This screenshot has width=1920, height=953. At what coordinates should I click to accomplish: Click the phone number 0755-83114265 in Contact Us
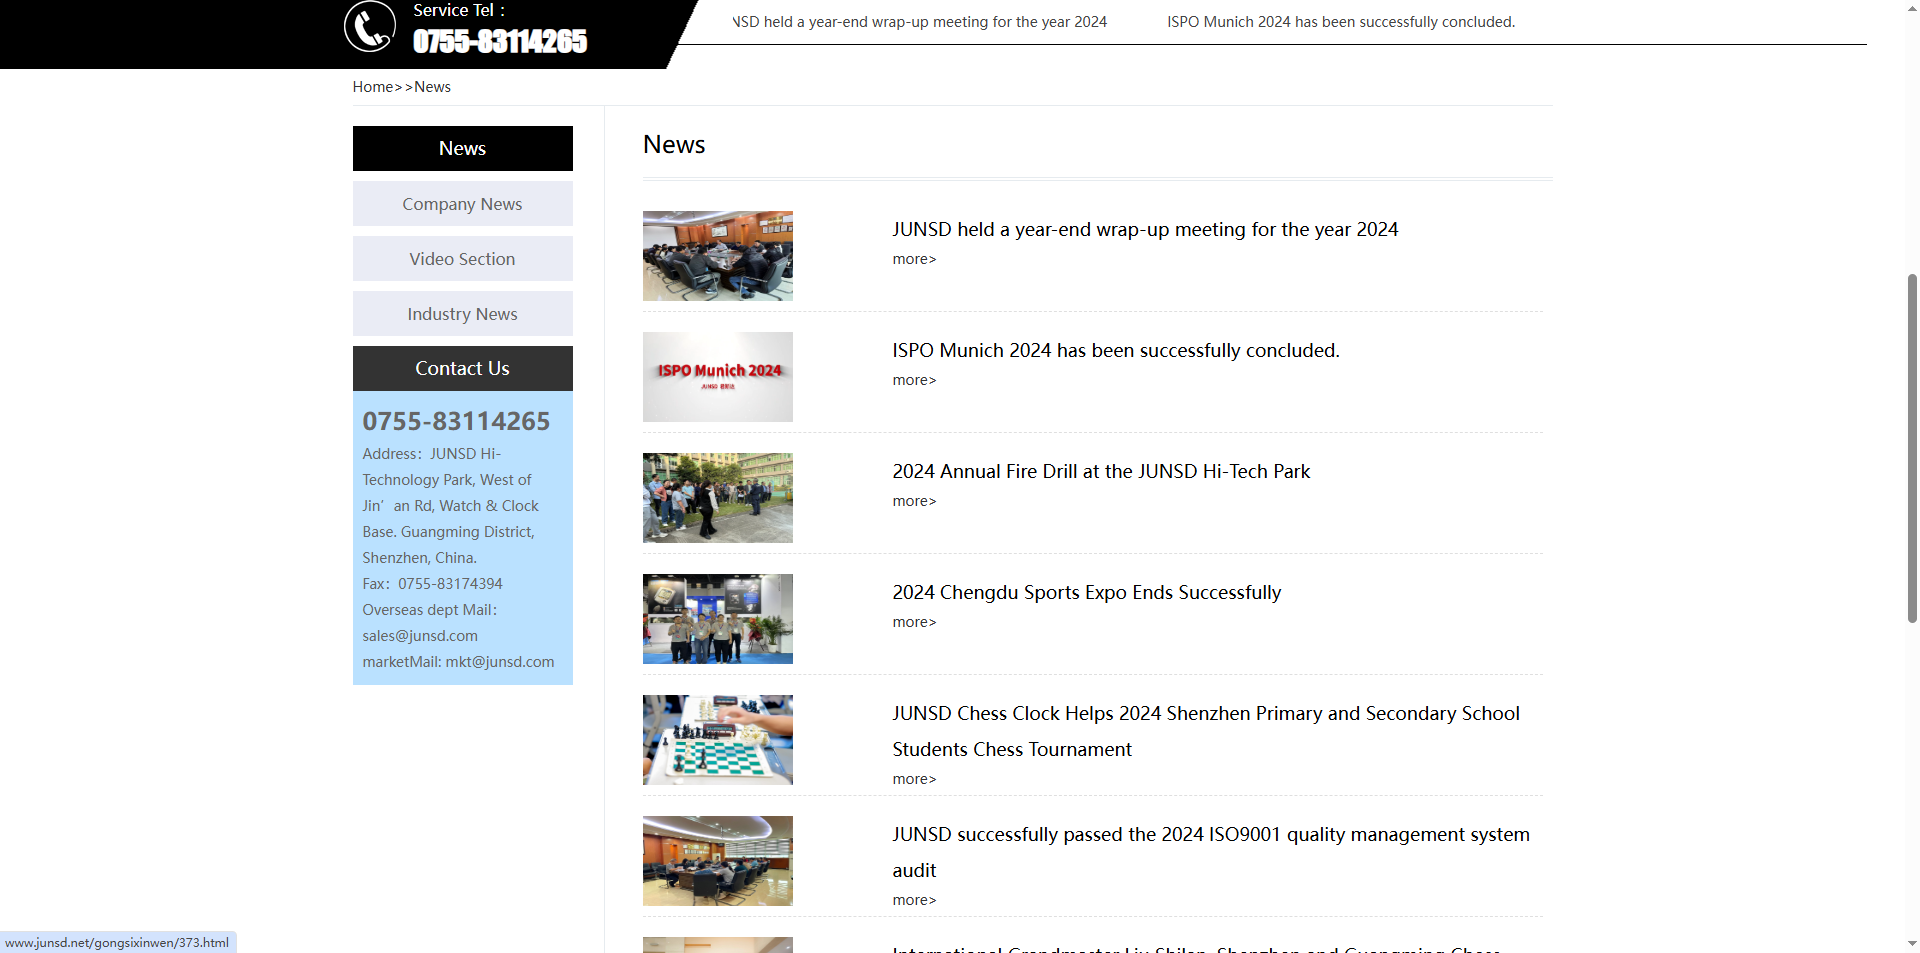point(456,421)
